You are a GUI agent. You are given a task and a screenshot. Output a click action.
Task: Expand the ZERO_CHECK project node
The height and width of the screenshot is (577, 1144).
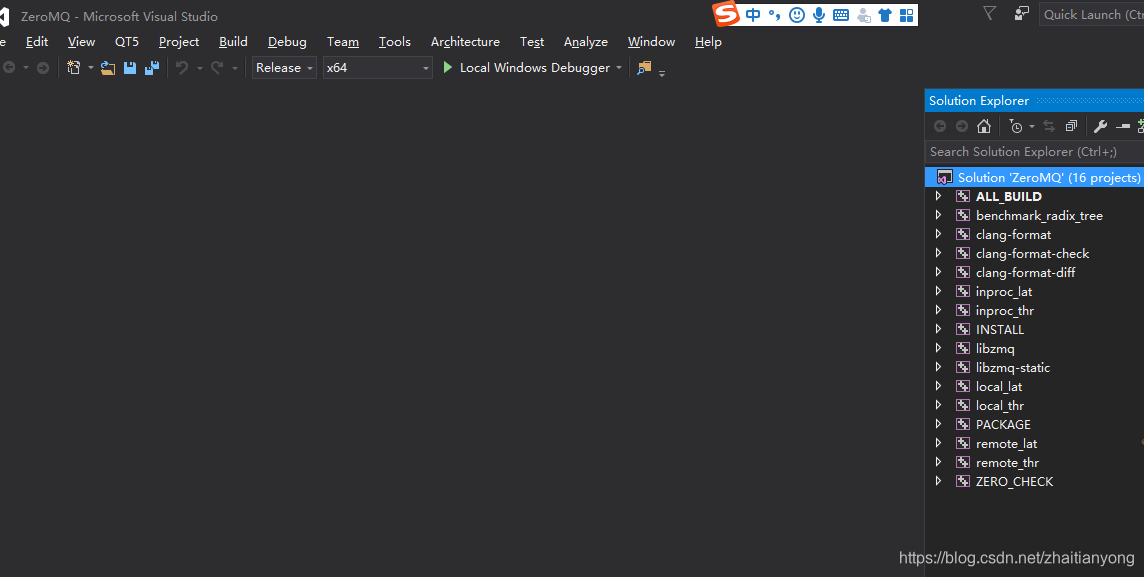tap(938, 481)
